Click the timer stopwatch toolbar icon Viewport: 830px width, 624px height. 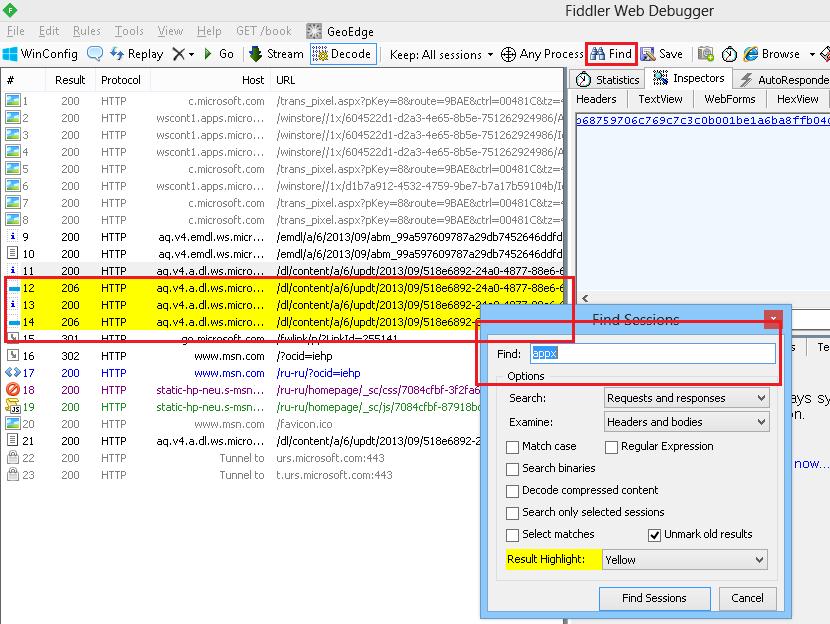[729, 54]
